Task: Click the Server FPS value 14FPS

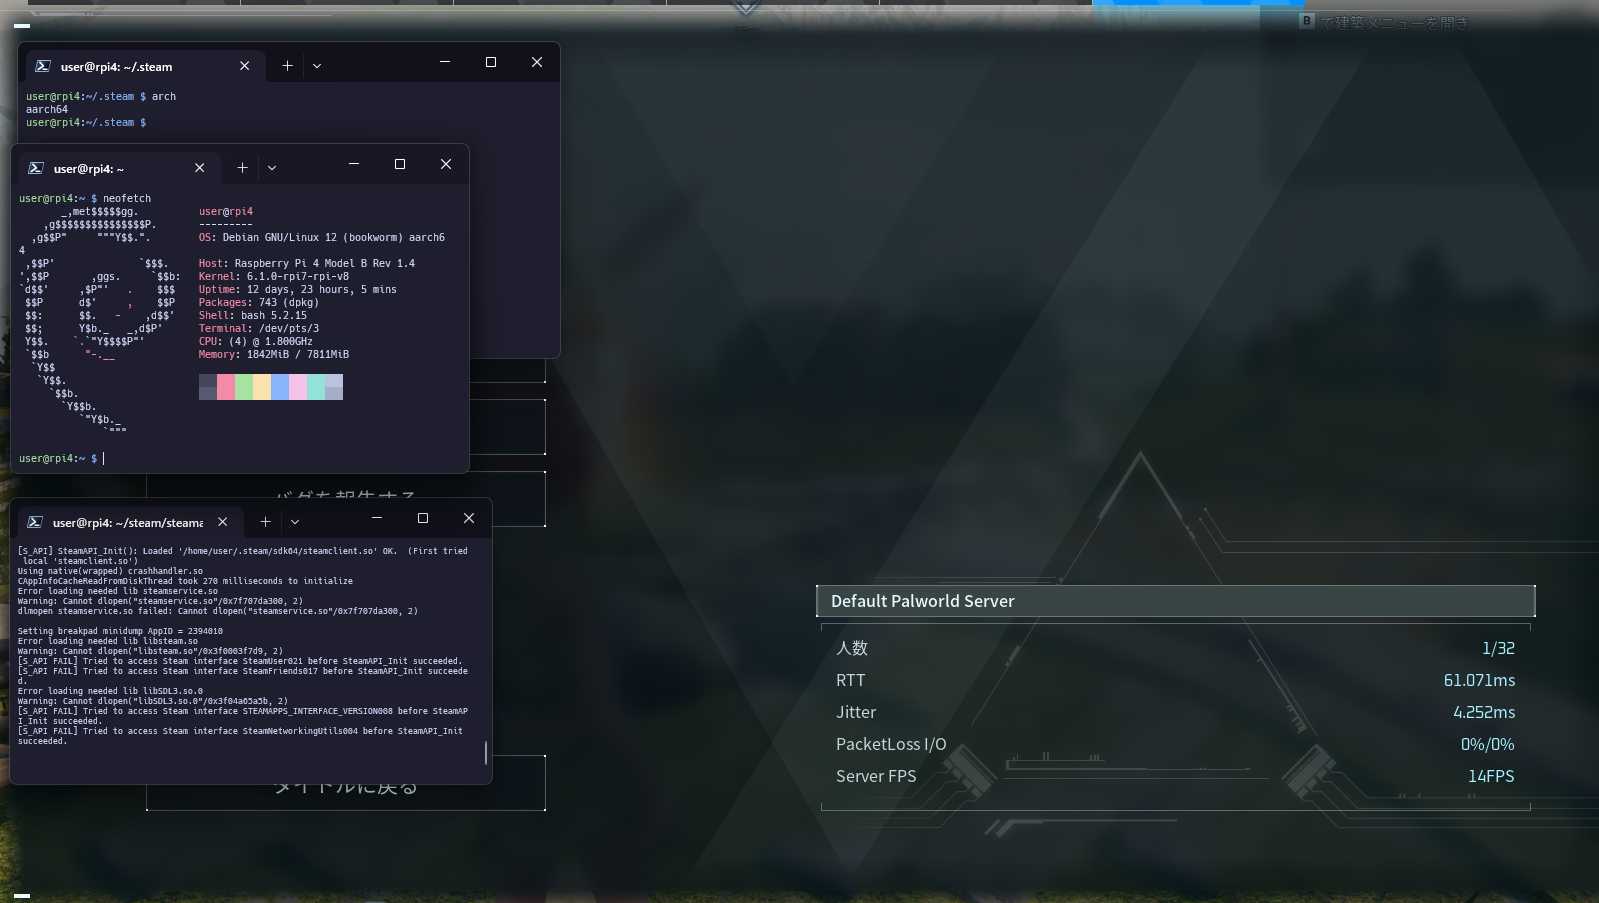Action: (x=1491, y=776)
